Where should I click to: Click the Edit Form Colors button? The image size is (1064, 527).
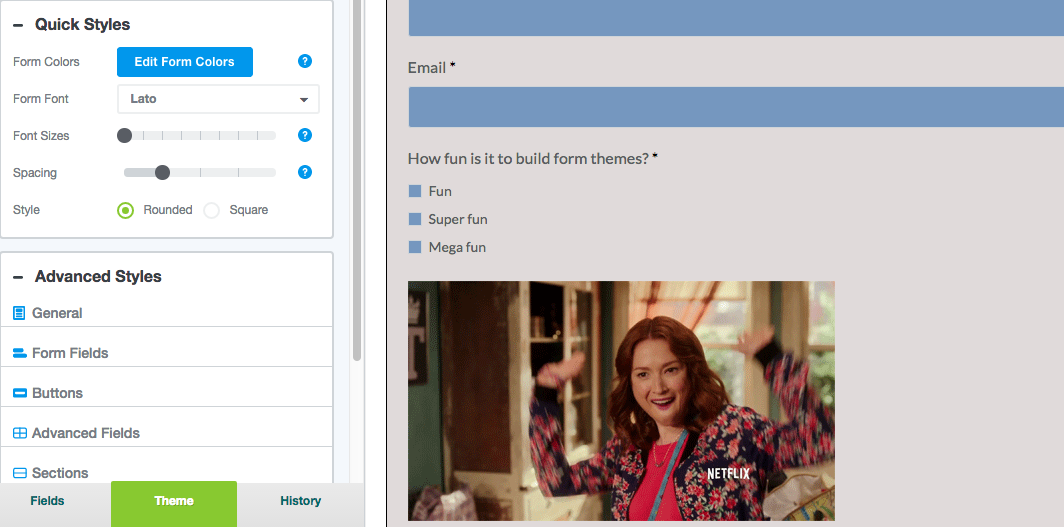(185, 62)
